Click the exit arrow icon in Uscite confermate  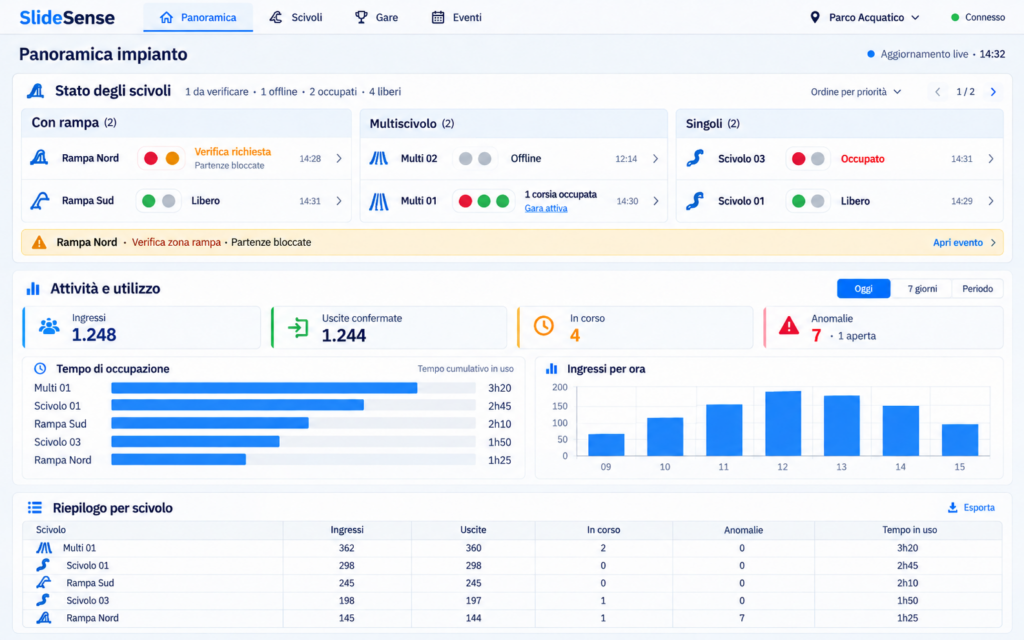(x=298, y=327)
